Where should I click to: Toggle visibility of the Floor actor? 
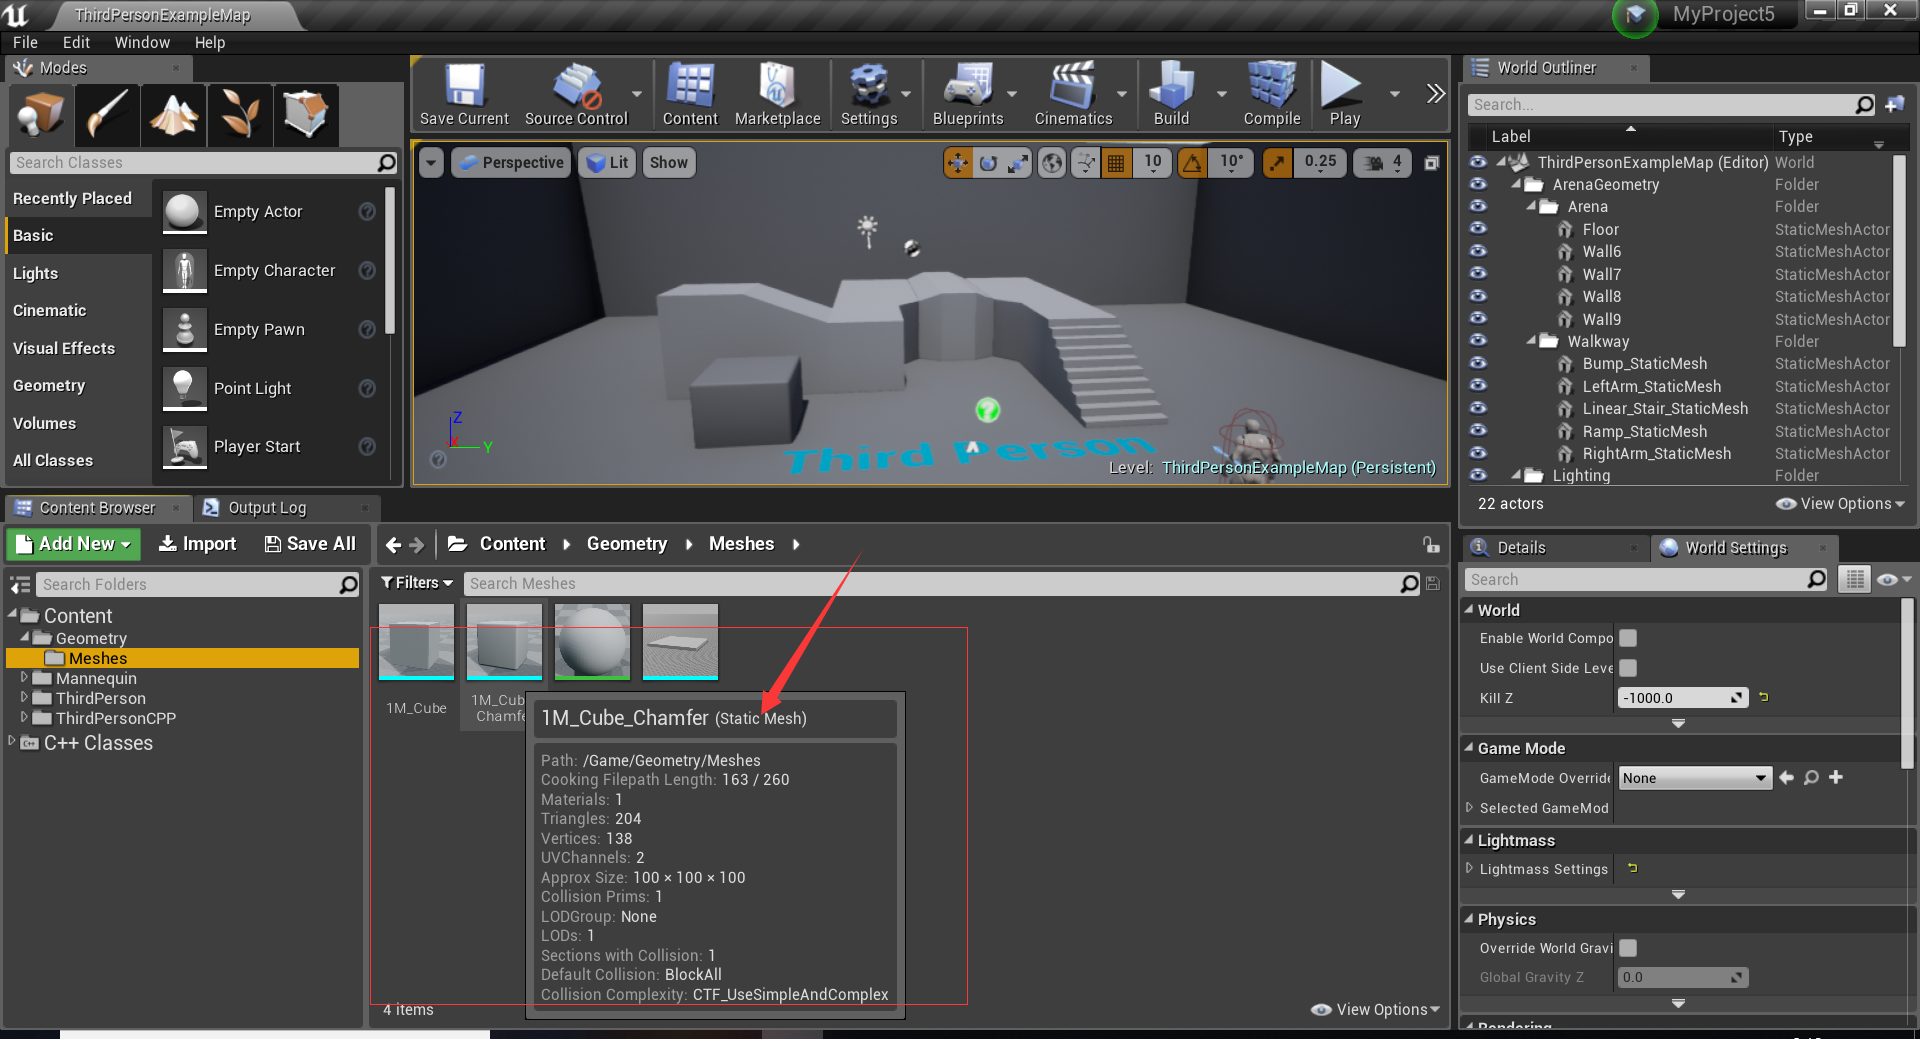pyautogui.click(x=1477, y=229)
